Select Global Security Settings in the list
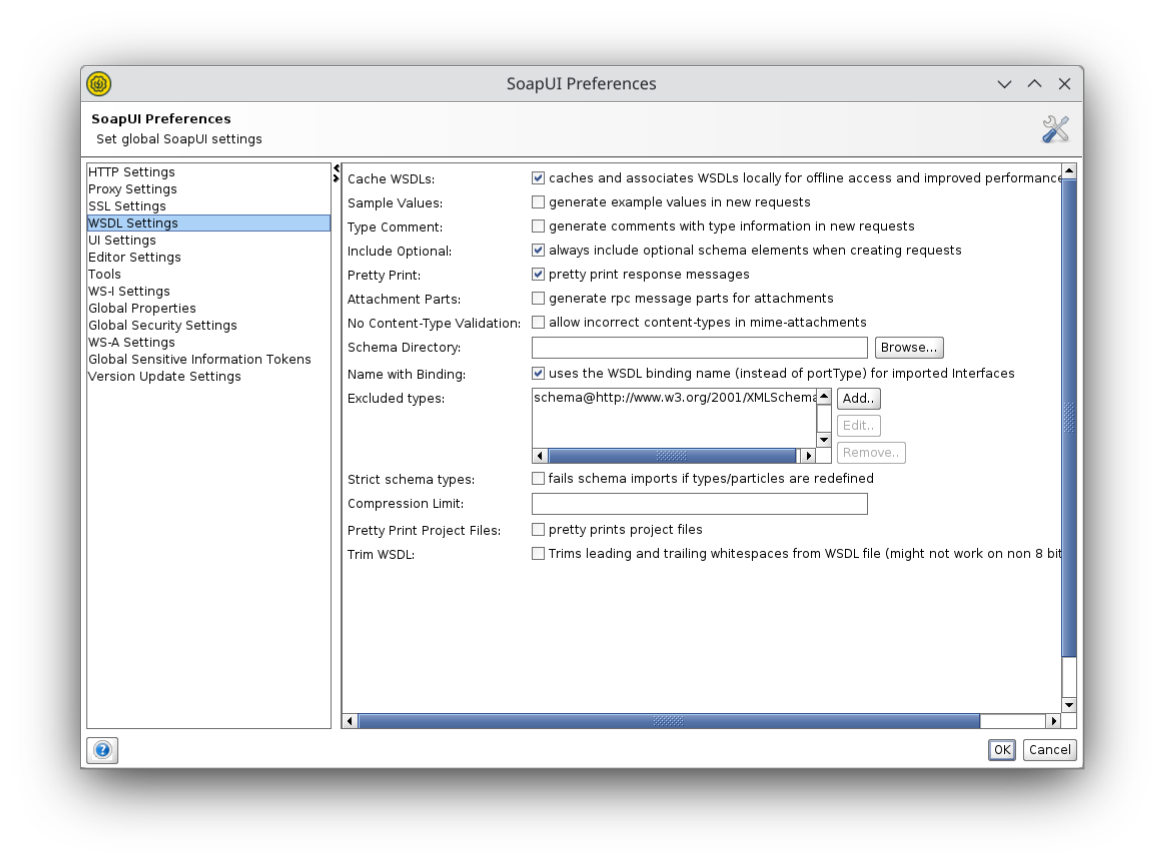 pos(162,325)
